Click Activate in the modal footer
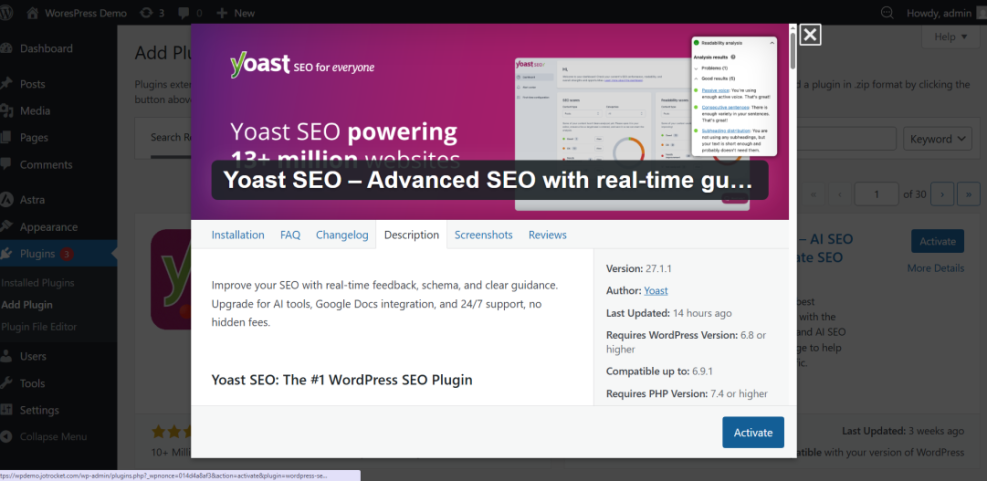The image size is (987, 481). tap(753, 432)
